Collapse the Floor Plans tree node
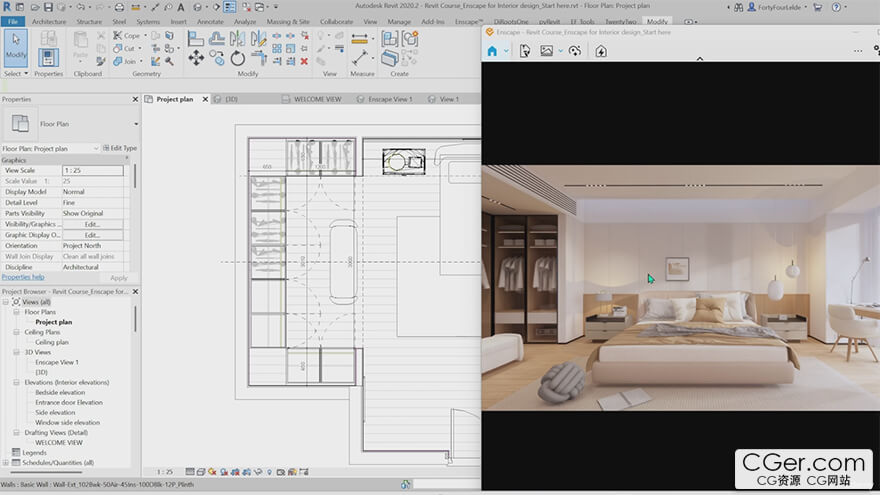Screen dimensions: 880x495 point(16,312)
